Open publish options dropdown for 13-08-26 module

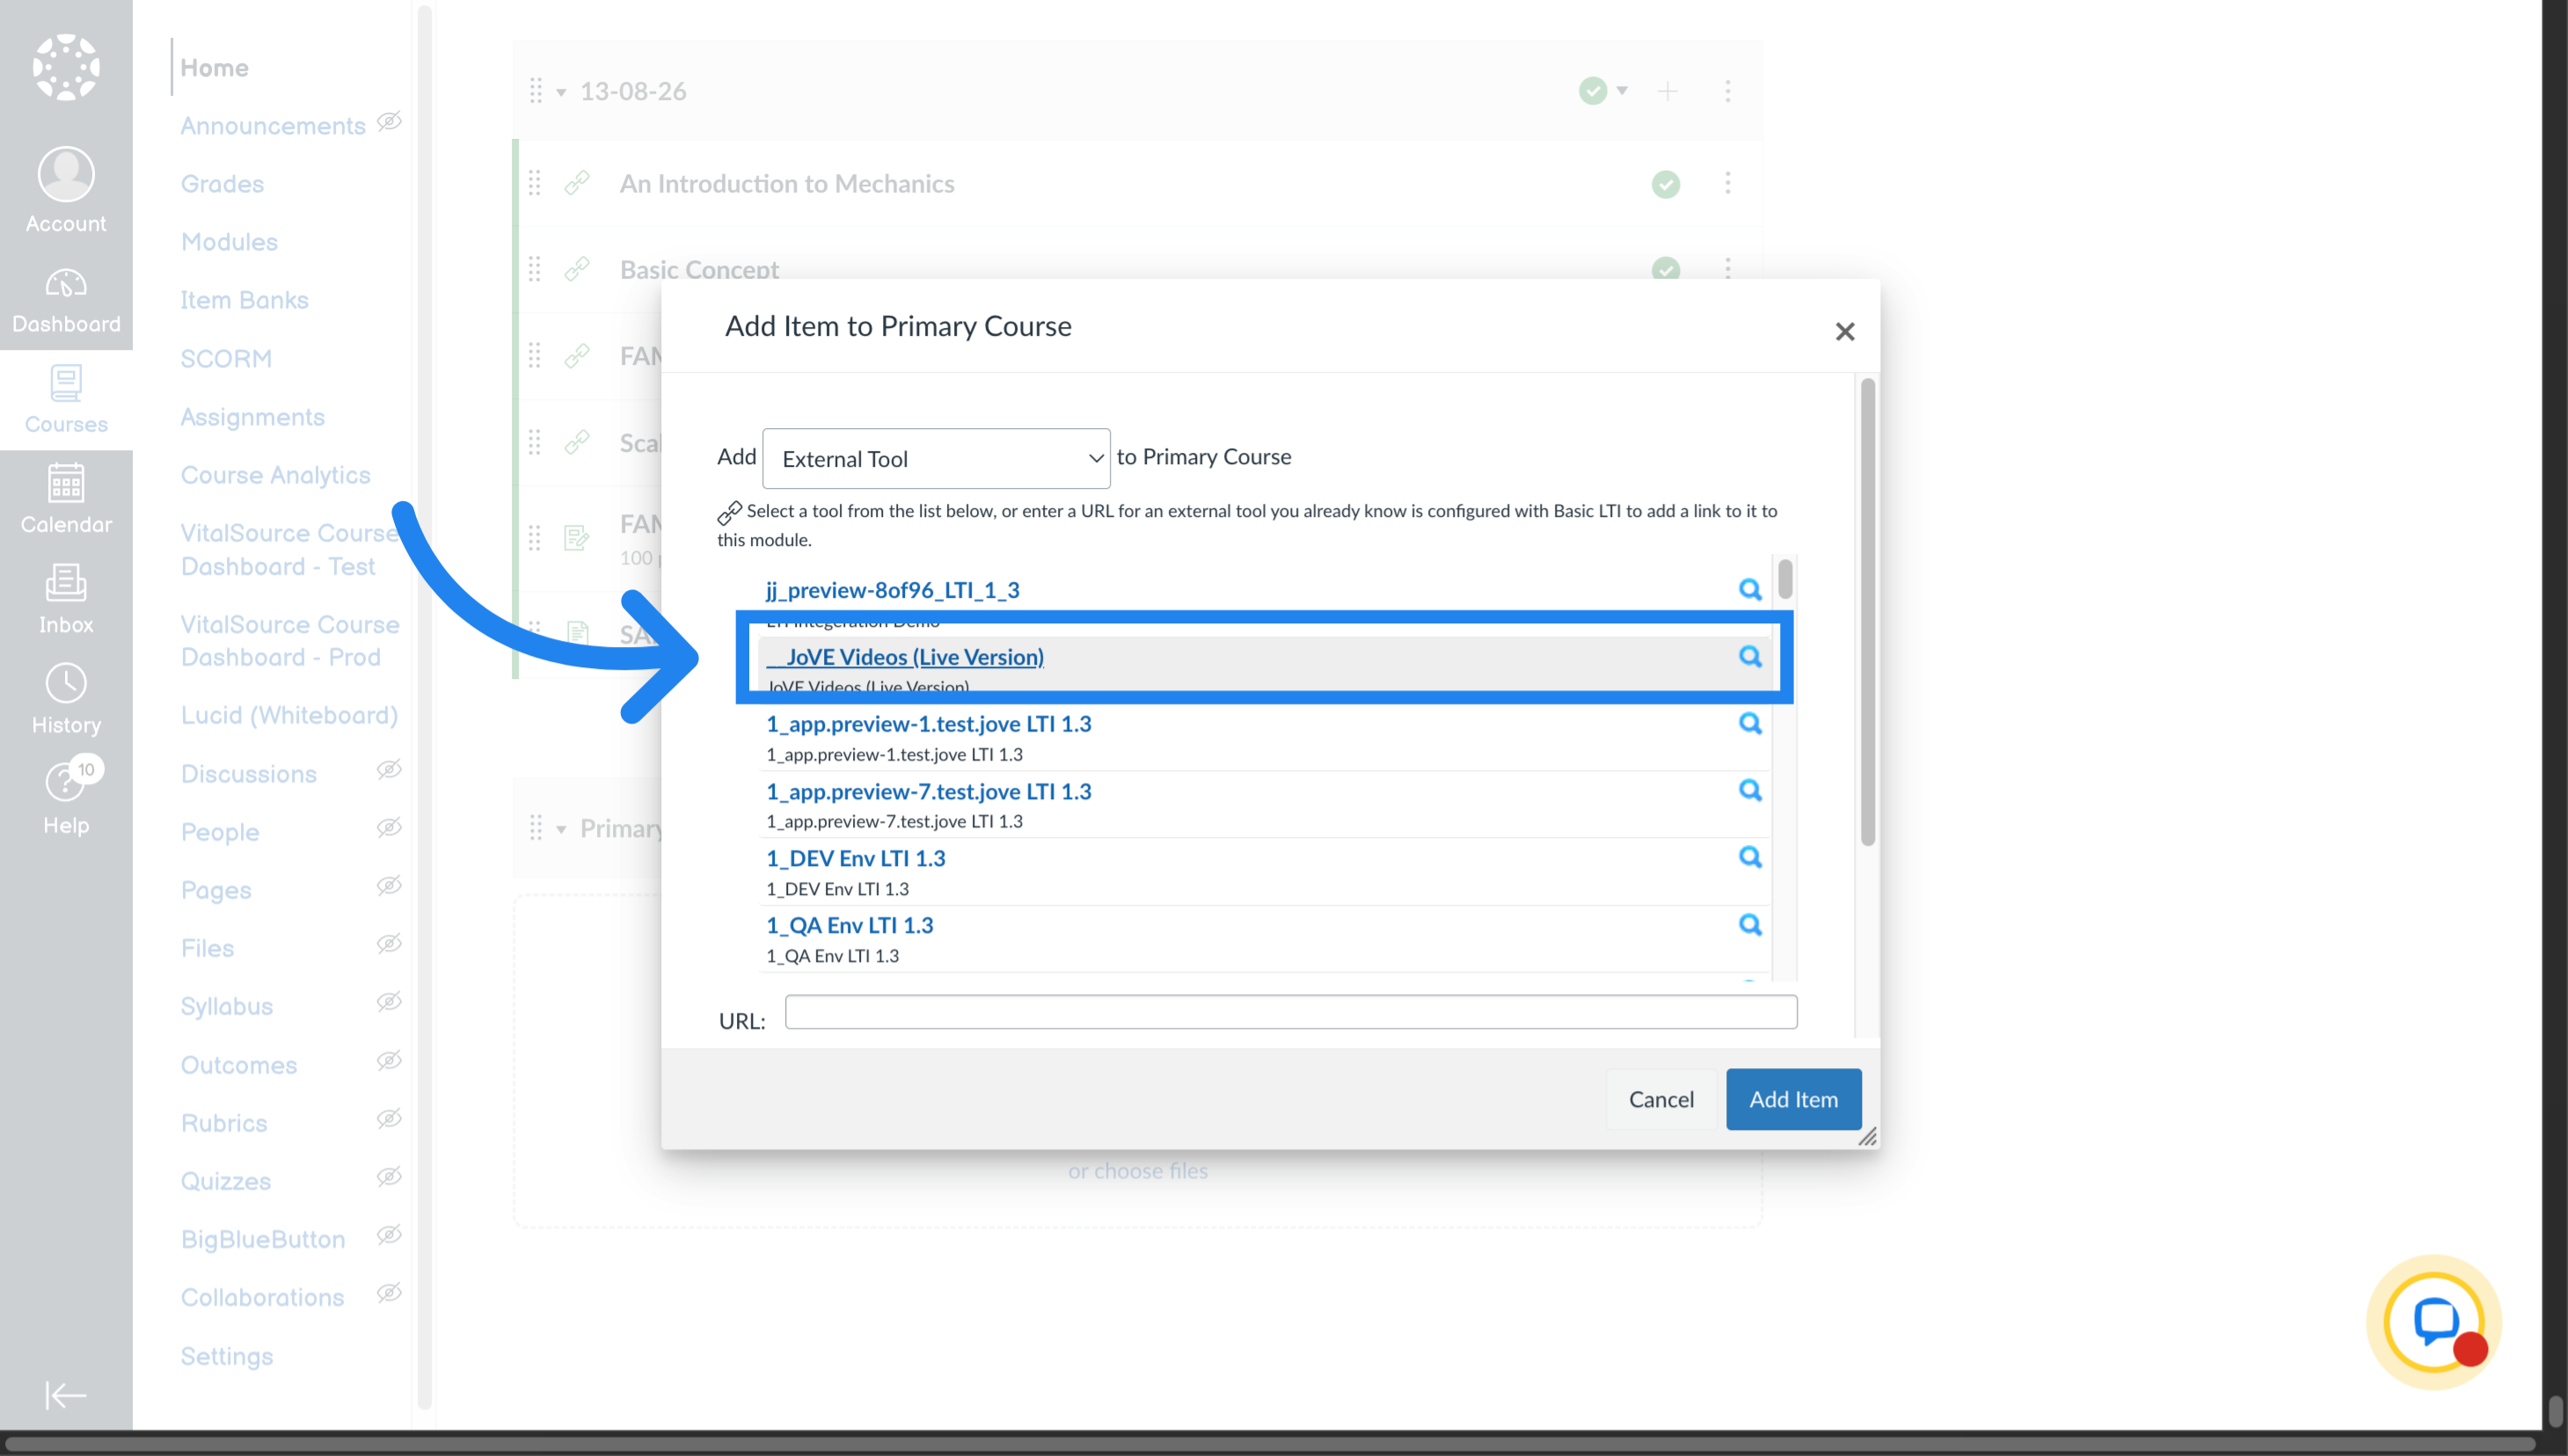point(1622,91)
